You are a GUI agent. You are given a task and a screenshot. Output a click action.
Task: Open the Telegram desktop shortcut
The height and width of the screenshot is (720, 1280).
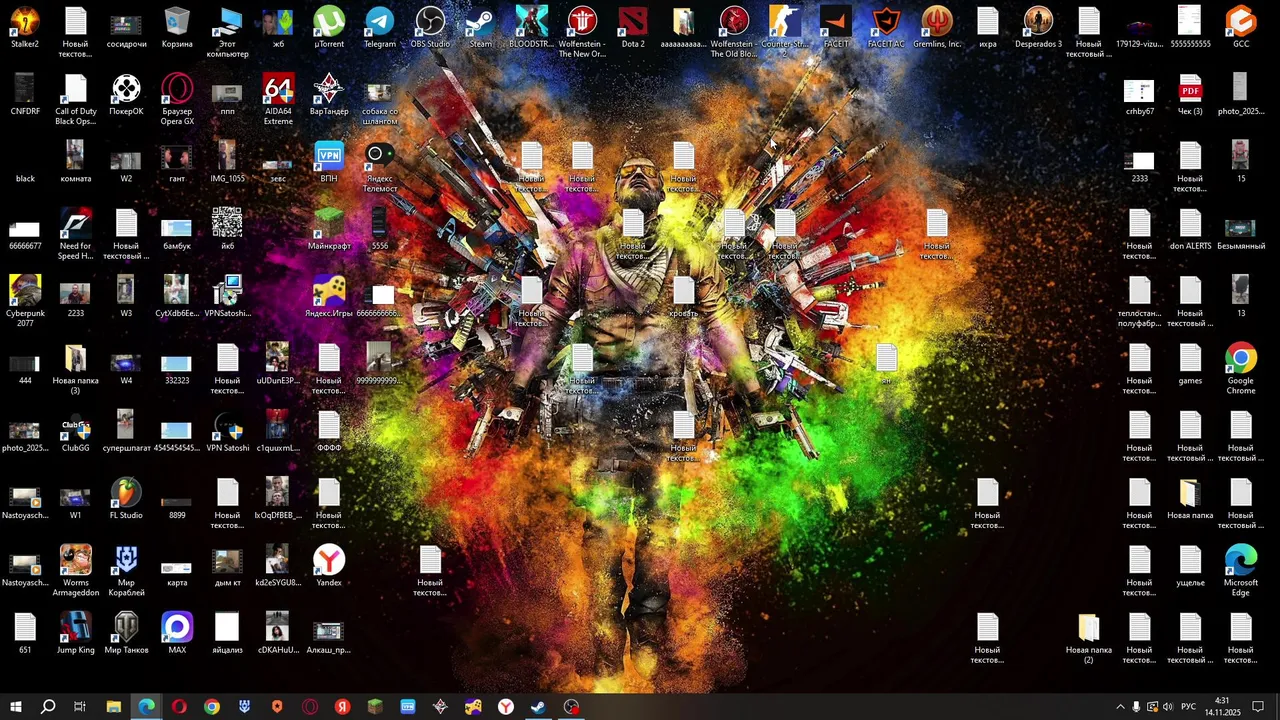(x=379, y=28)
